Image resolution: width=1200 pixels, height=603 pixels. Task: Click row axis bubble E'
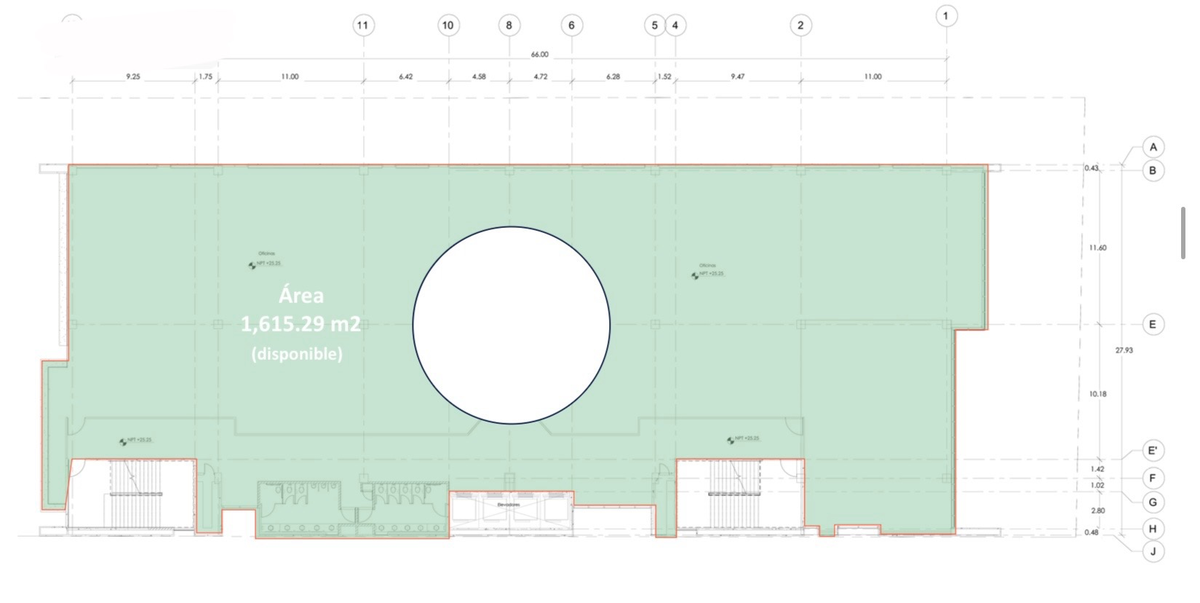[x=1153, y=453]
